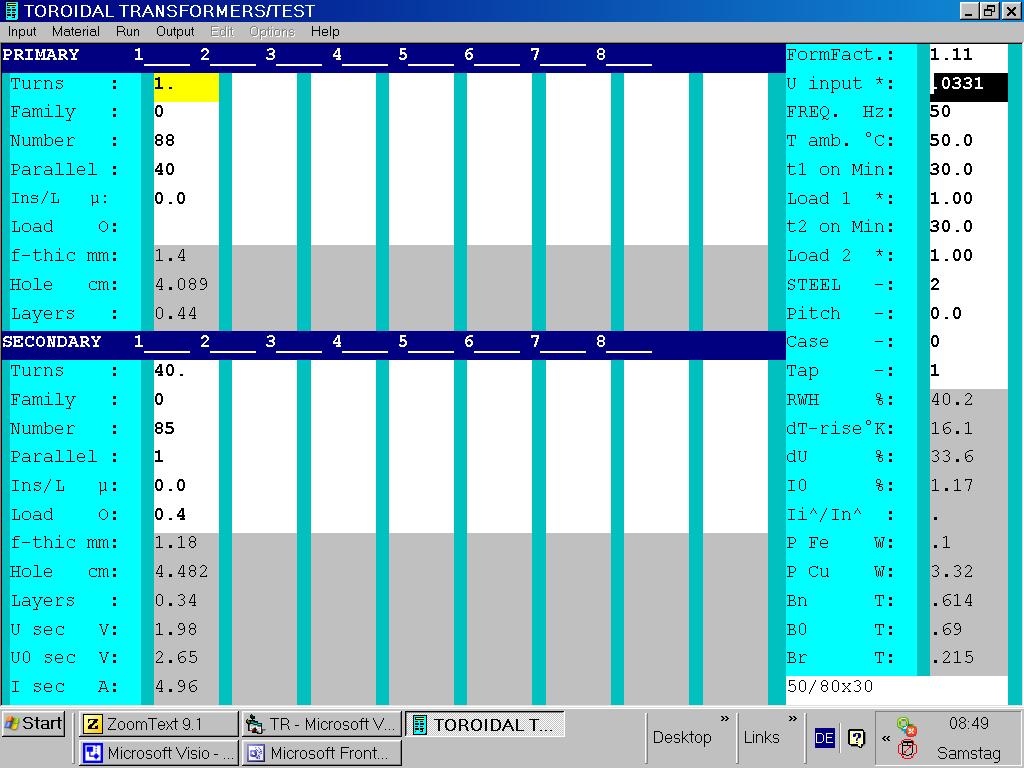Open the Run menu
This screenshot has height=768, width=1024.
pyautogui.click(x=127, y=31)
